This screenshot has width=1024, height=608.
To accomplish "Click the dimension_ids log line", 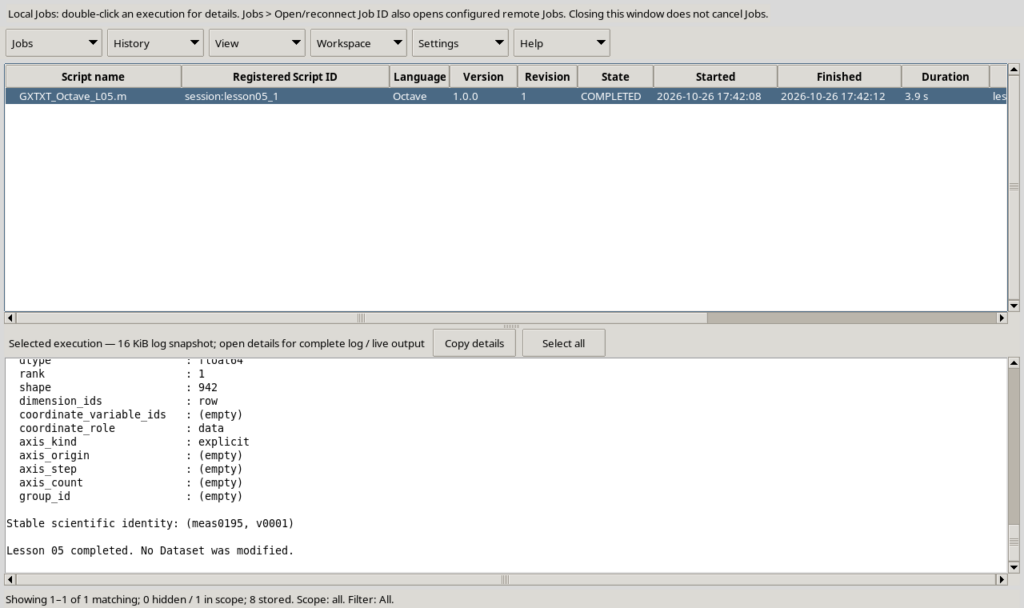I will pyautogui.click(x=118, y=401).
